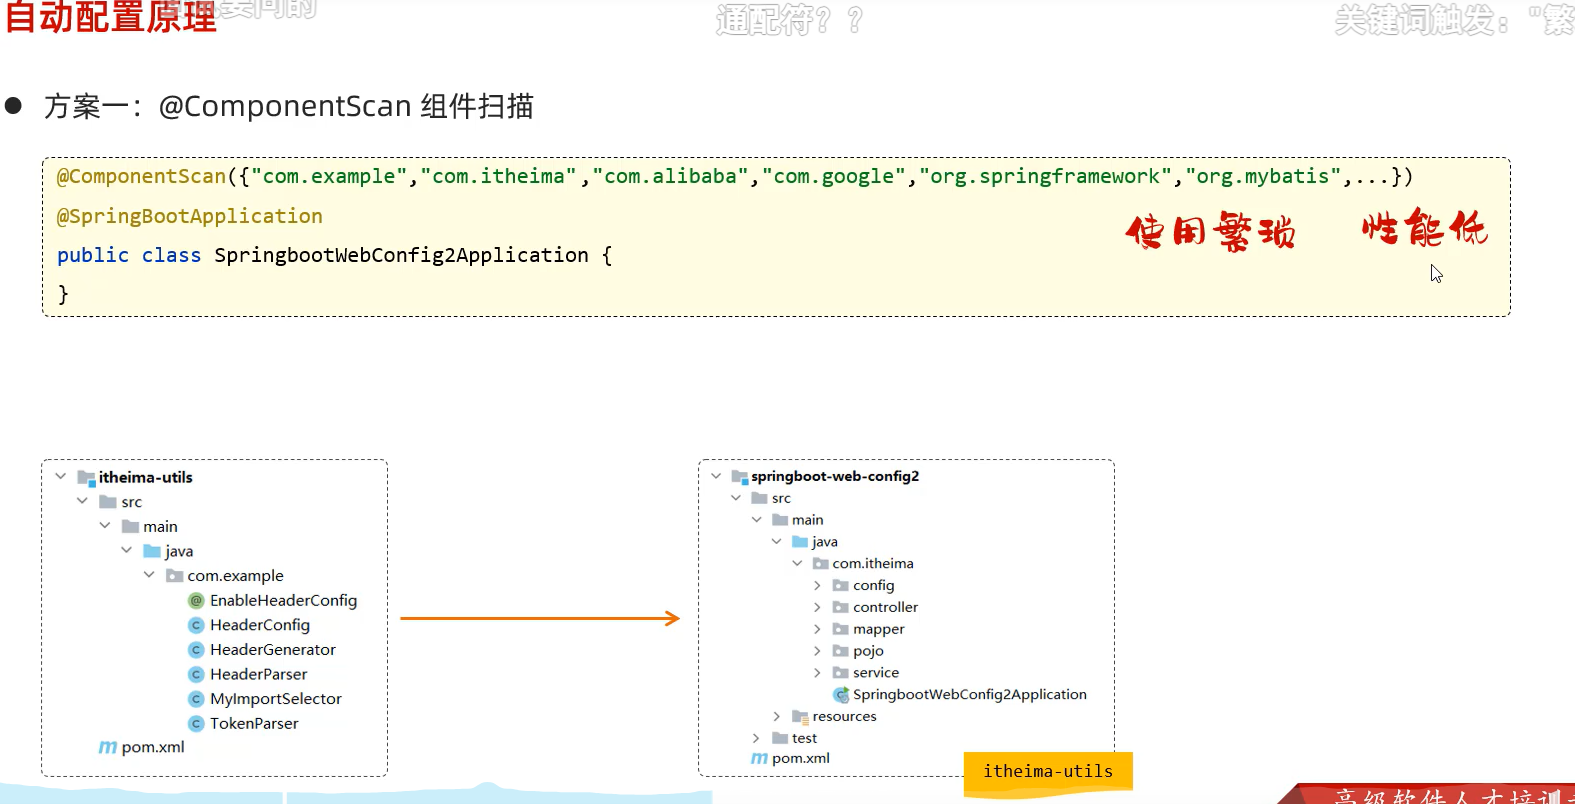This screenshot has width=1575, height=804.
Task: Collapse the main node in itheima-utils
Action: point(105,526)
